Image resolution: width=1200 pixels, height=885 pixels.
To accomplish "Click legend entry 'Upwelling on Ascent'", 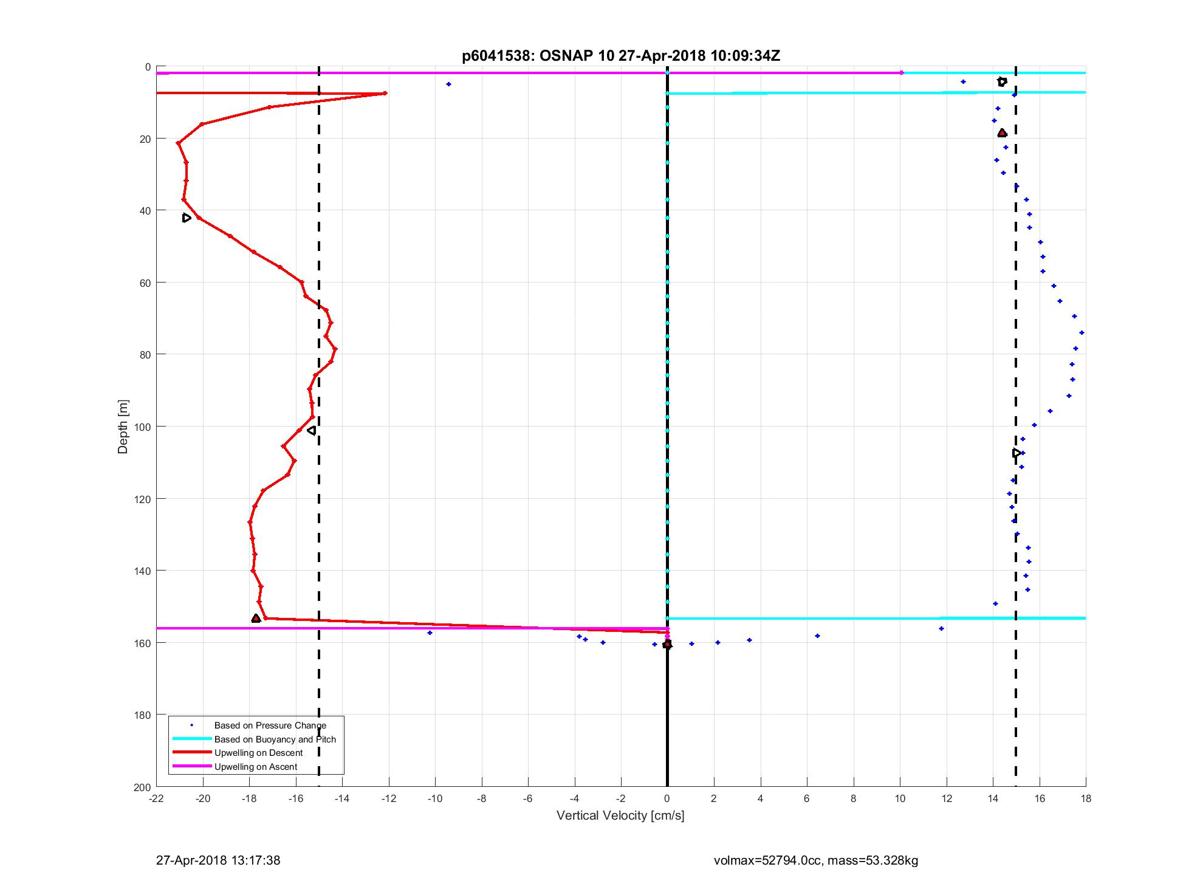I will [x=256, y=766].
